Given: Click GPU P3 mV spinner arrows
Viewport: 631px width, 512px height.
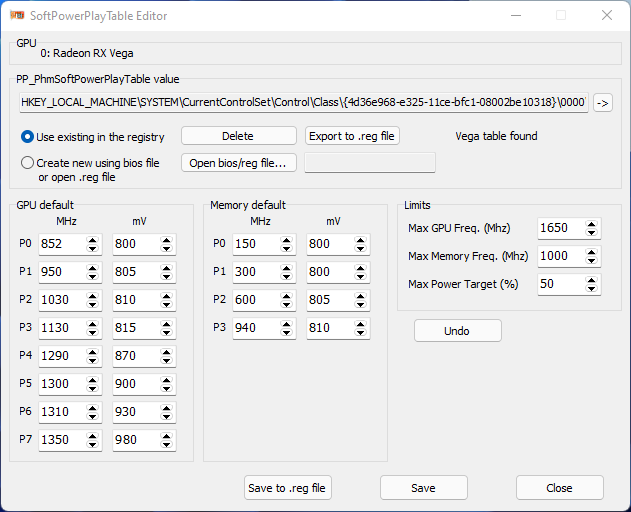Looking at the screenshot, I should [167, 328].
